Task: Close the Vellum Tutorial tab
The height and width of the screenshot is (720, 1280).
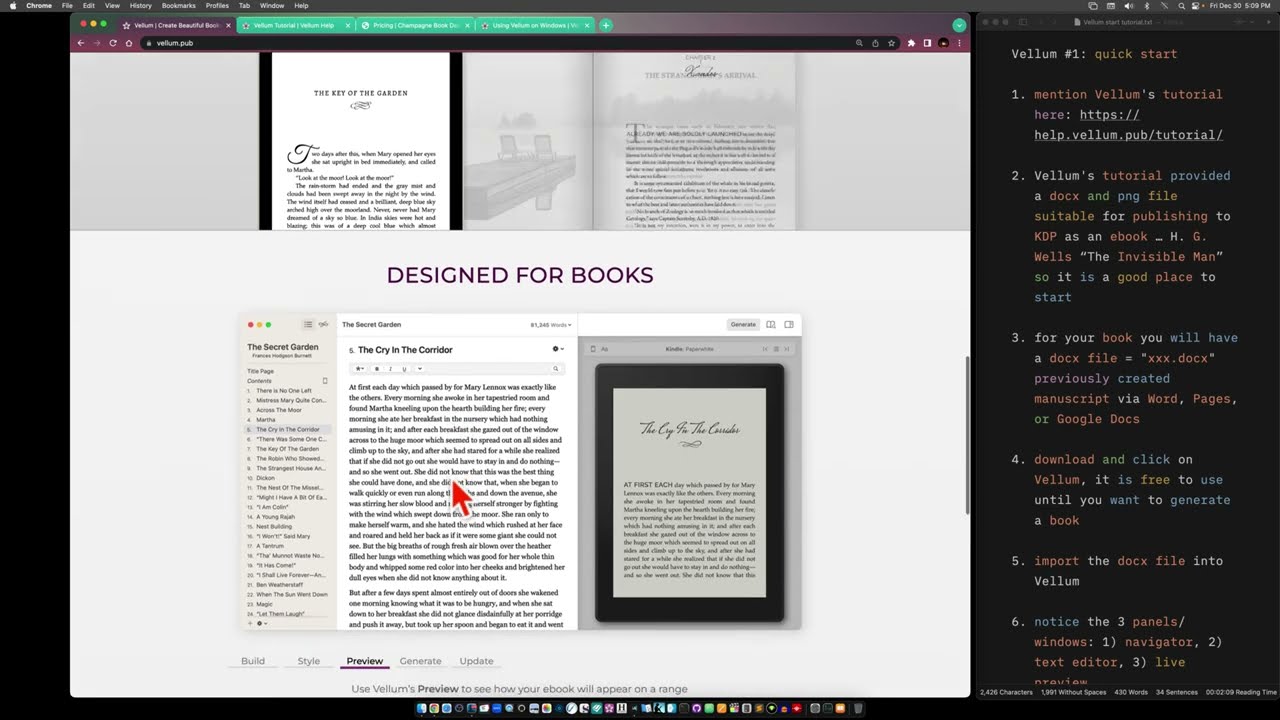Action: click(347, 25)
